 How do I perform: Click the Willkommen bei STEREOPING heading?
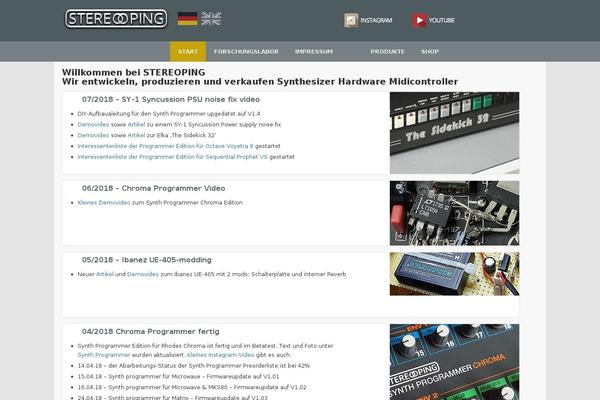click(134, 72)
